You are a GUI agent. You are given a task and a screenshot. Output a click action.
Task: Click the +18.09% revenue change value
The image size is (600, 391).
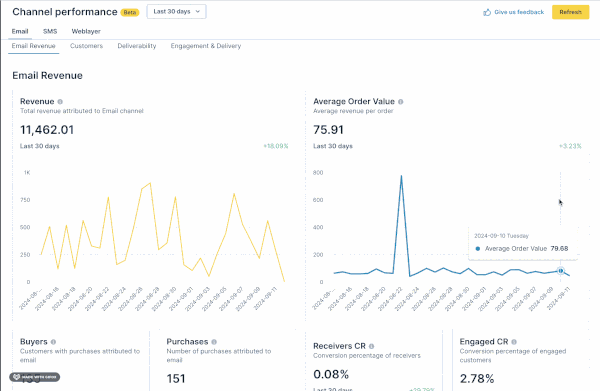point(276,146)
